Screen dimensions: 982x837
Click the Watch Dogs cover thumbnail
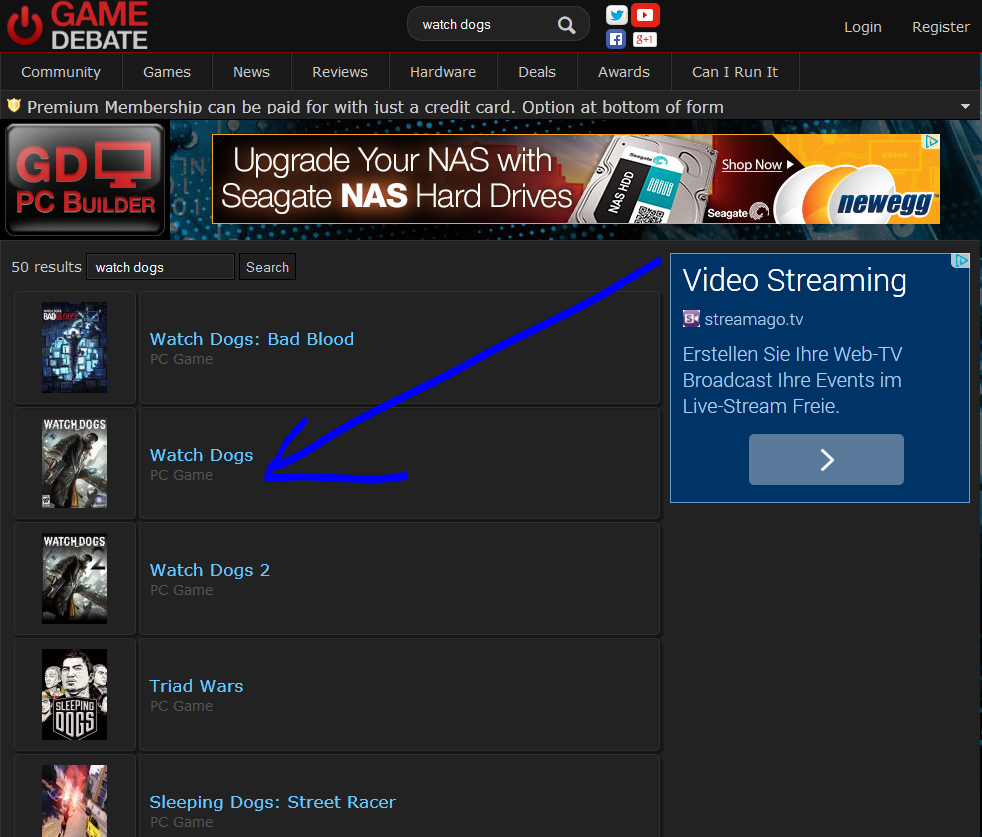pyautogui.click(x=75, y=463)
